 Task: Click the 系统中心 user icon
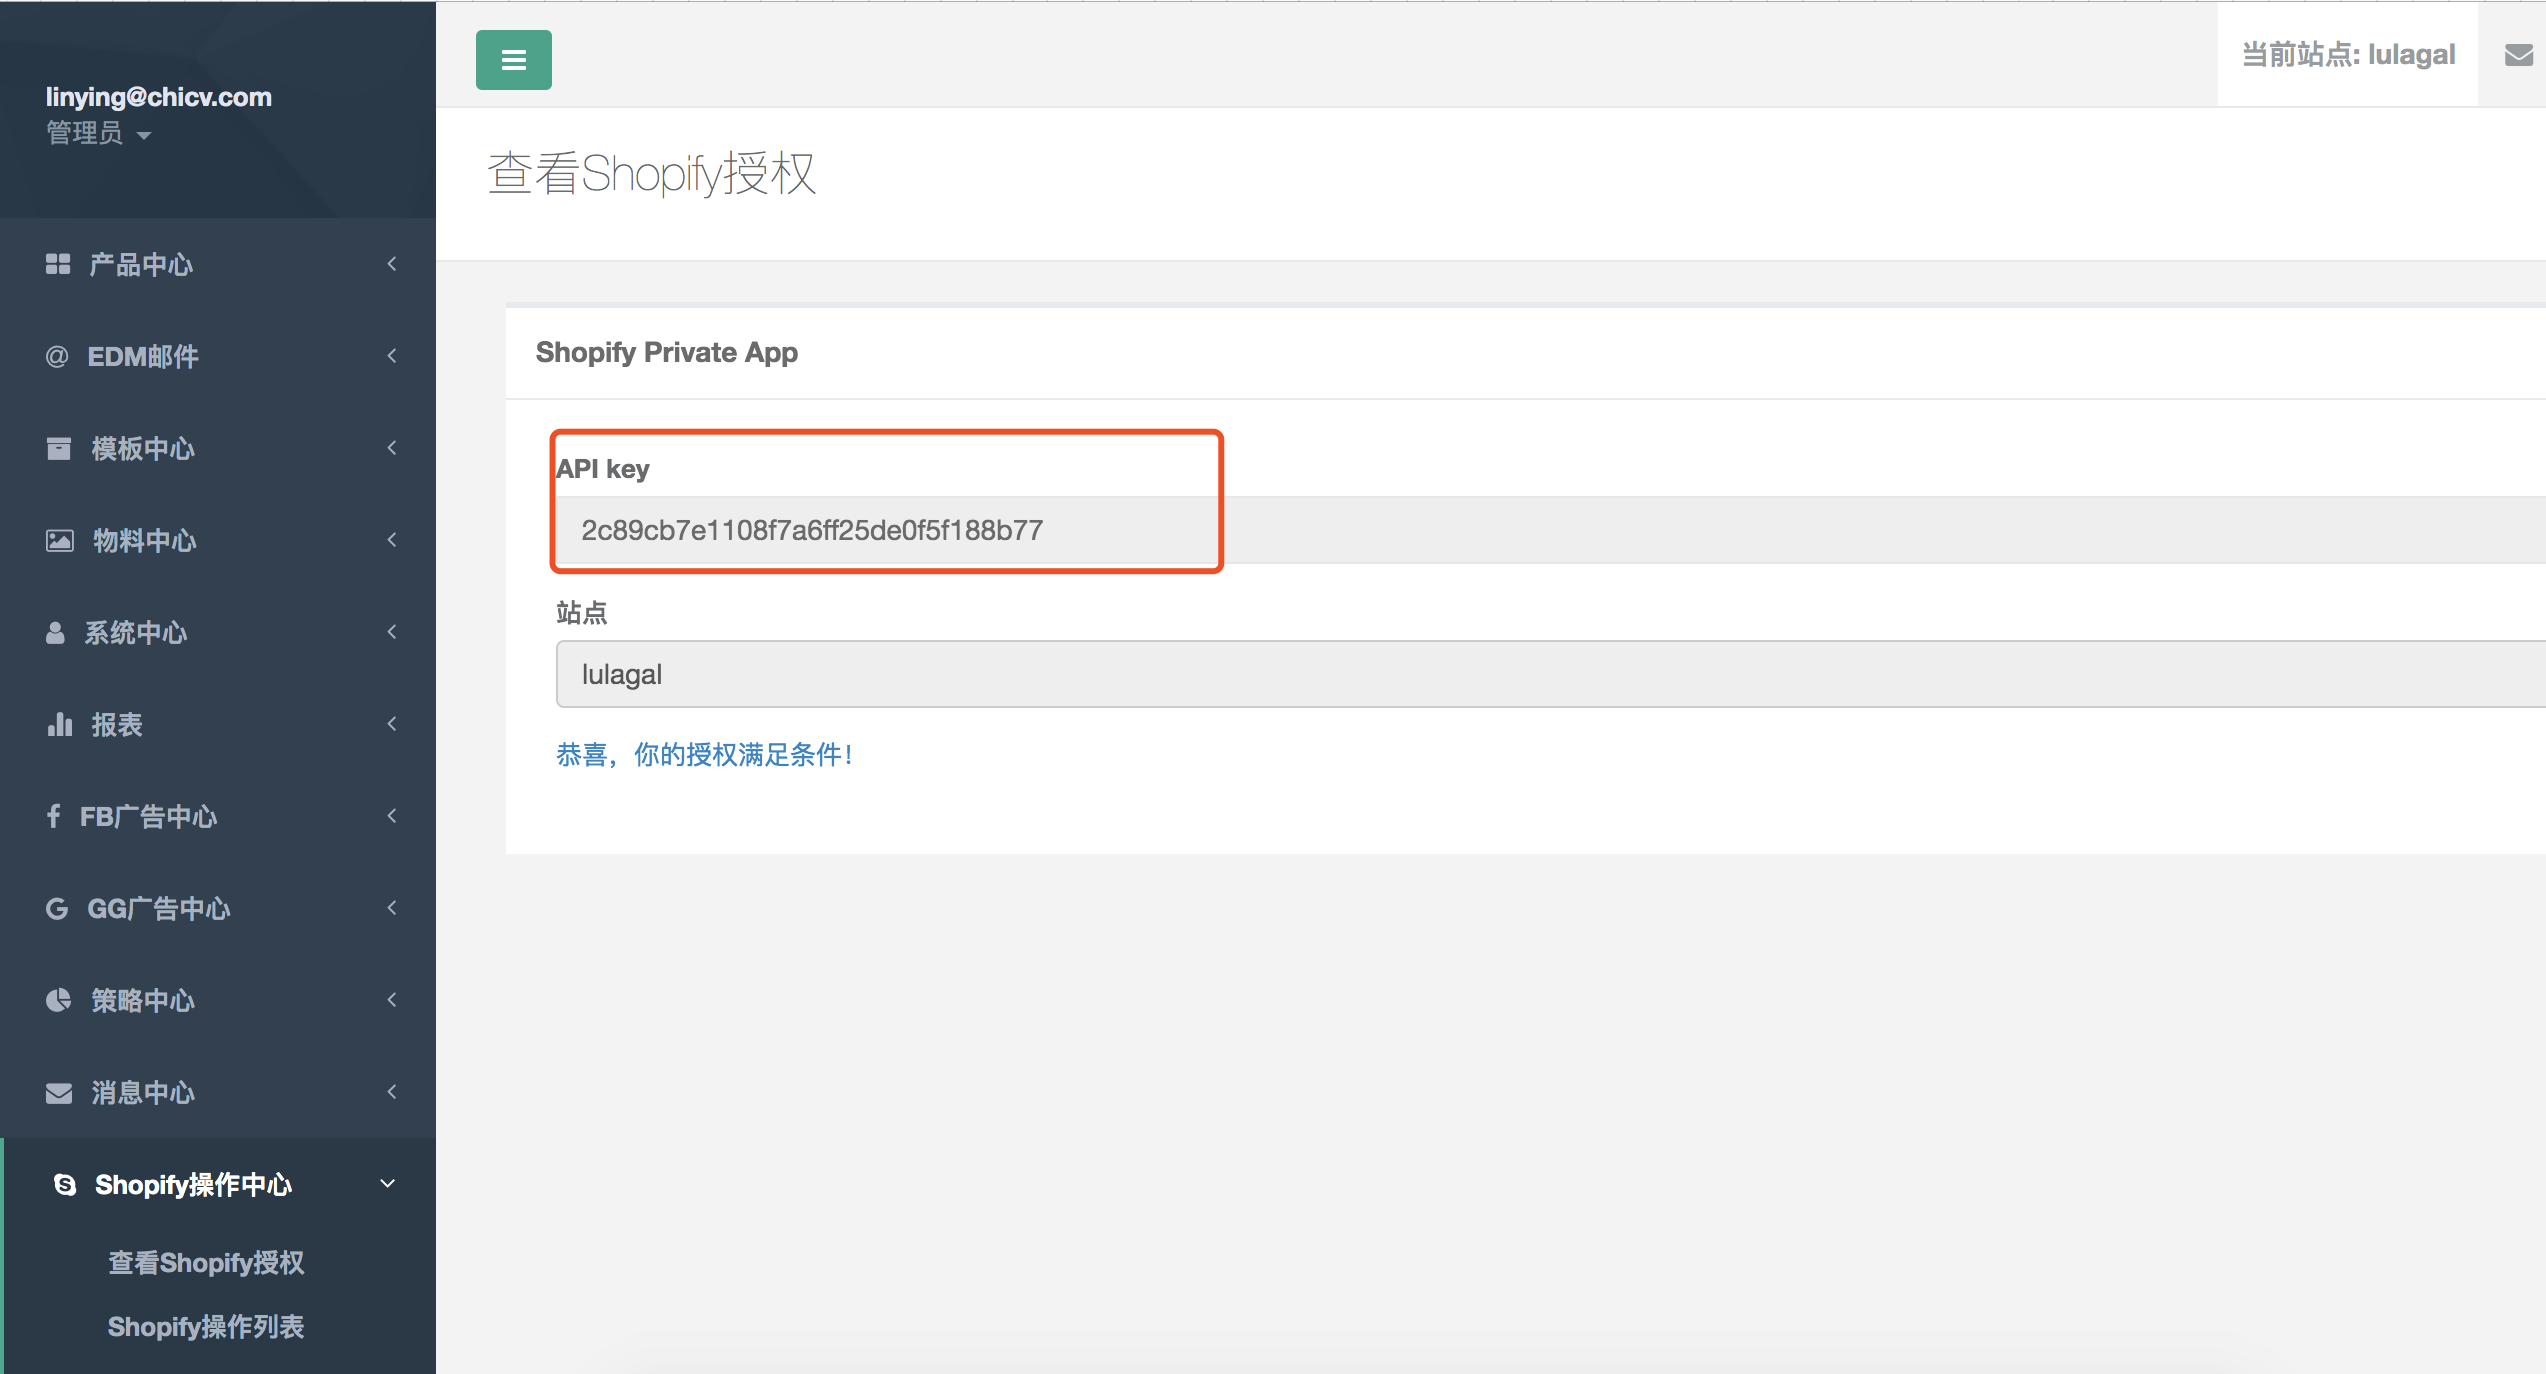(x=55, y=632)
